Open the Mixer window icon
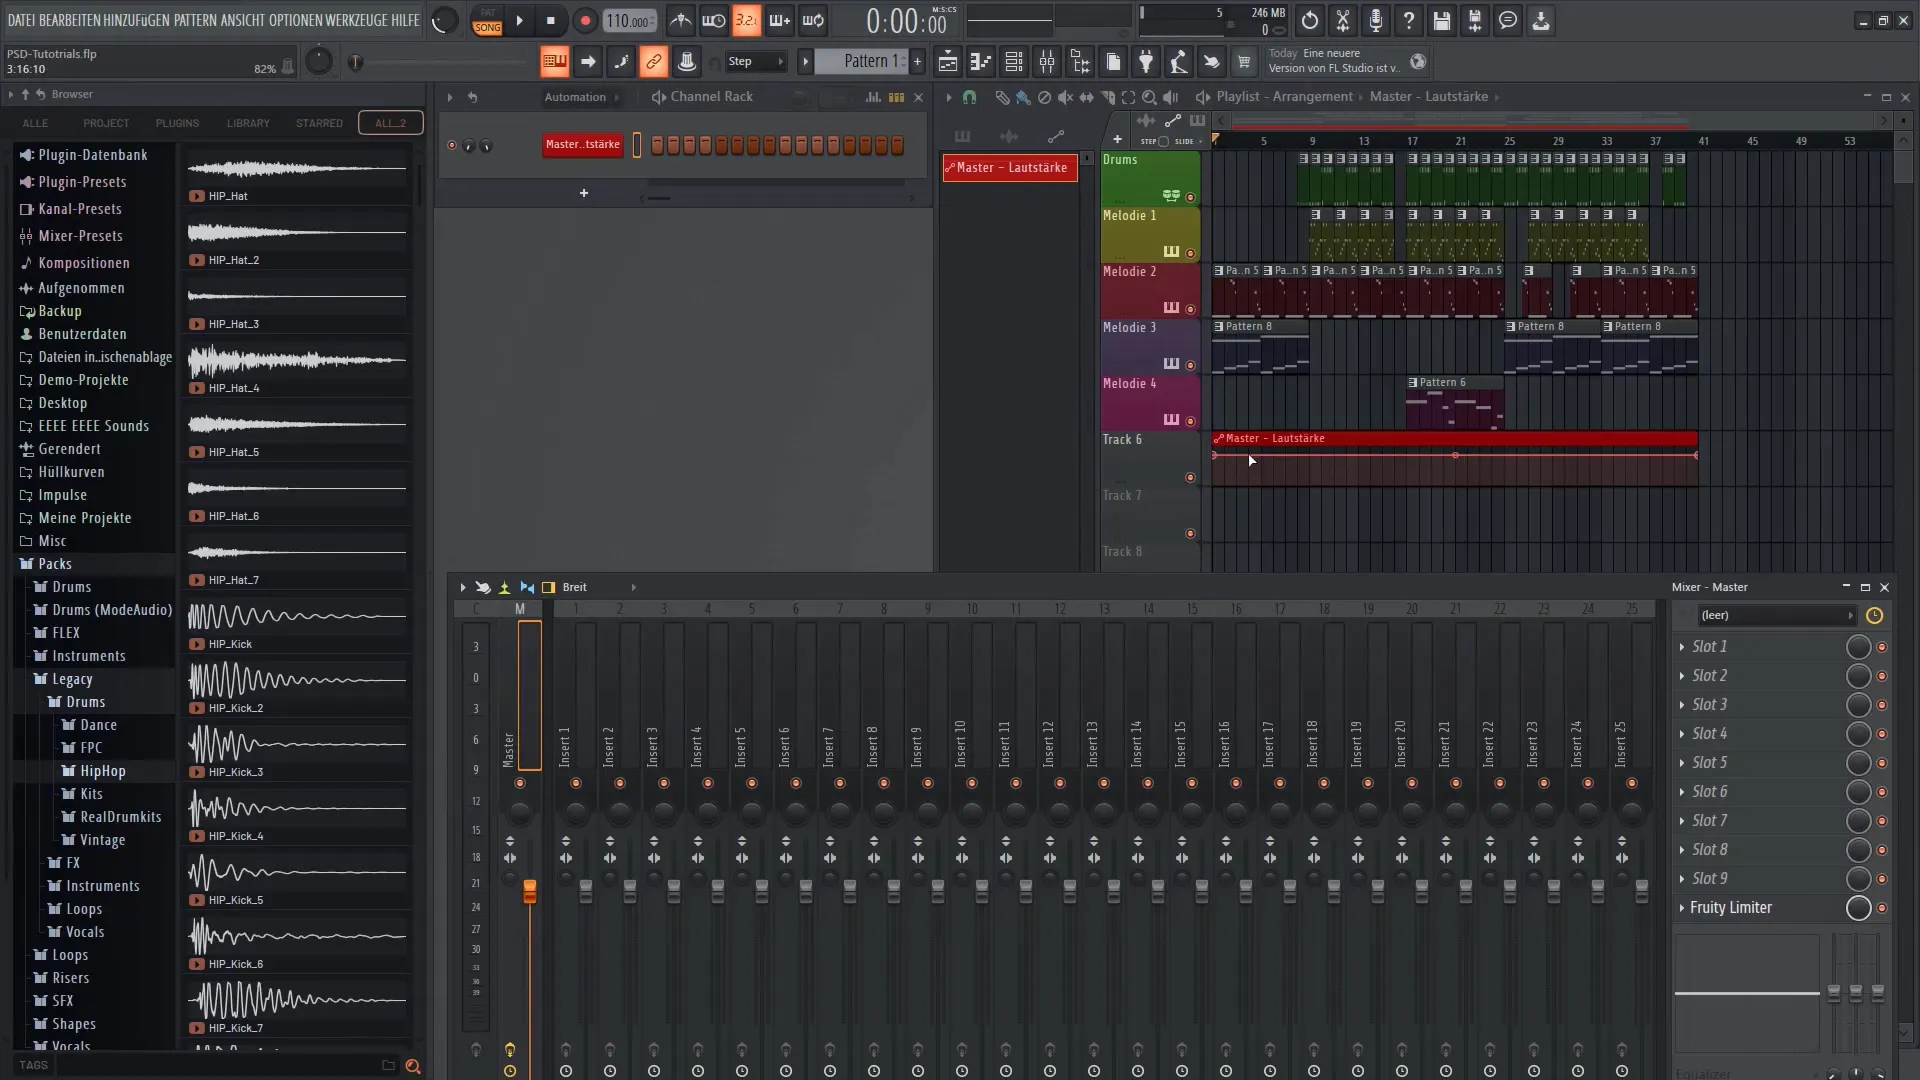1920x1080 pixels. pos(1047,62)
